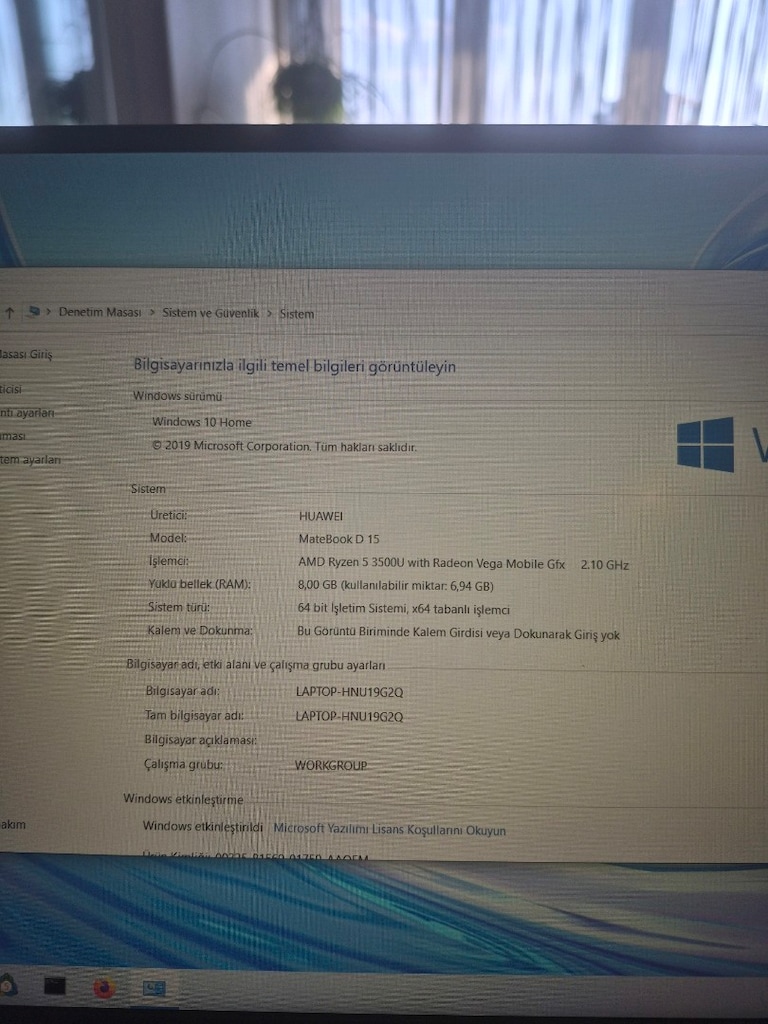Click the 'Bu Görüntü Biriminde Kalem Girdisi' text
The image size is (768, 1024).
point(458,633)
